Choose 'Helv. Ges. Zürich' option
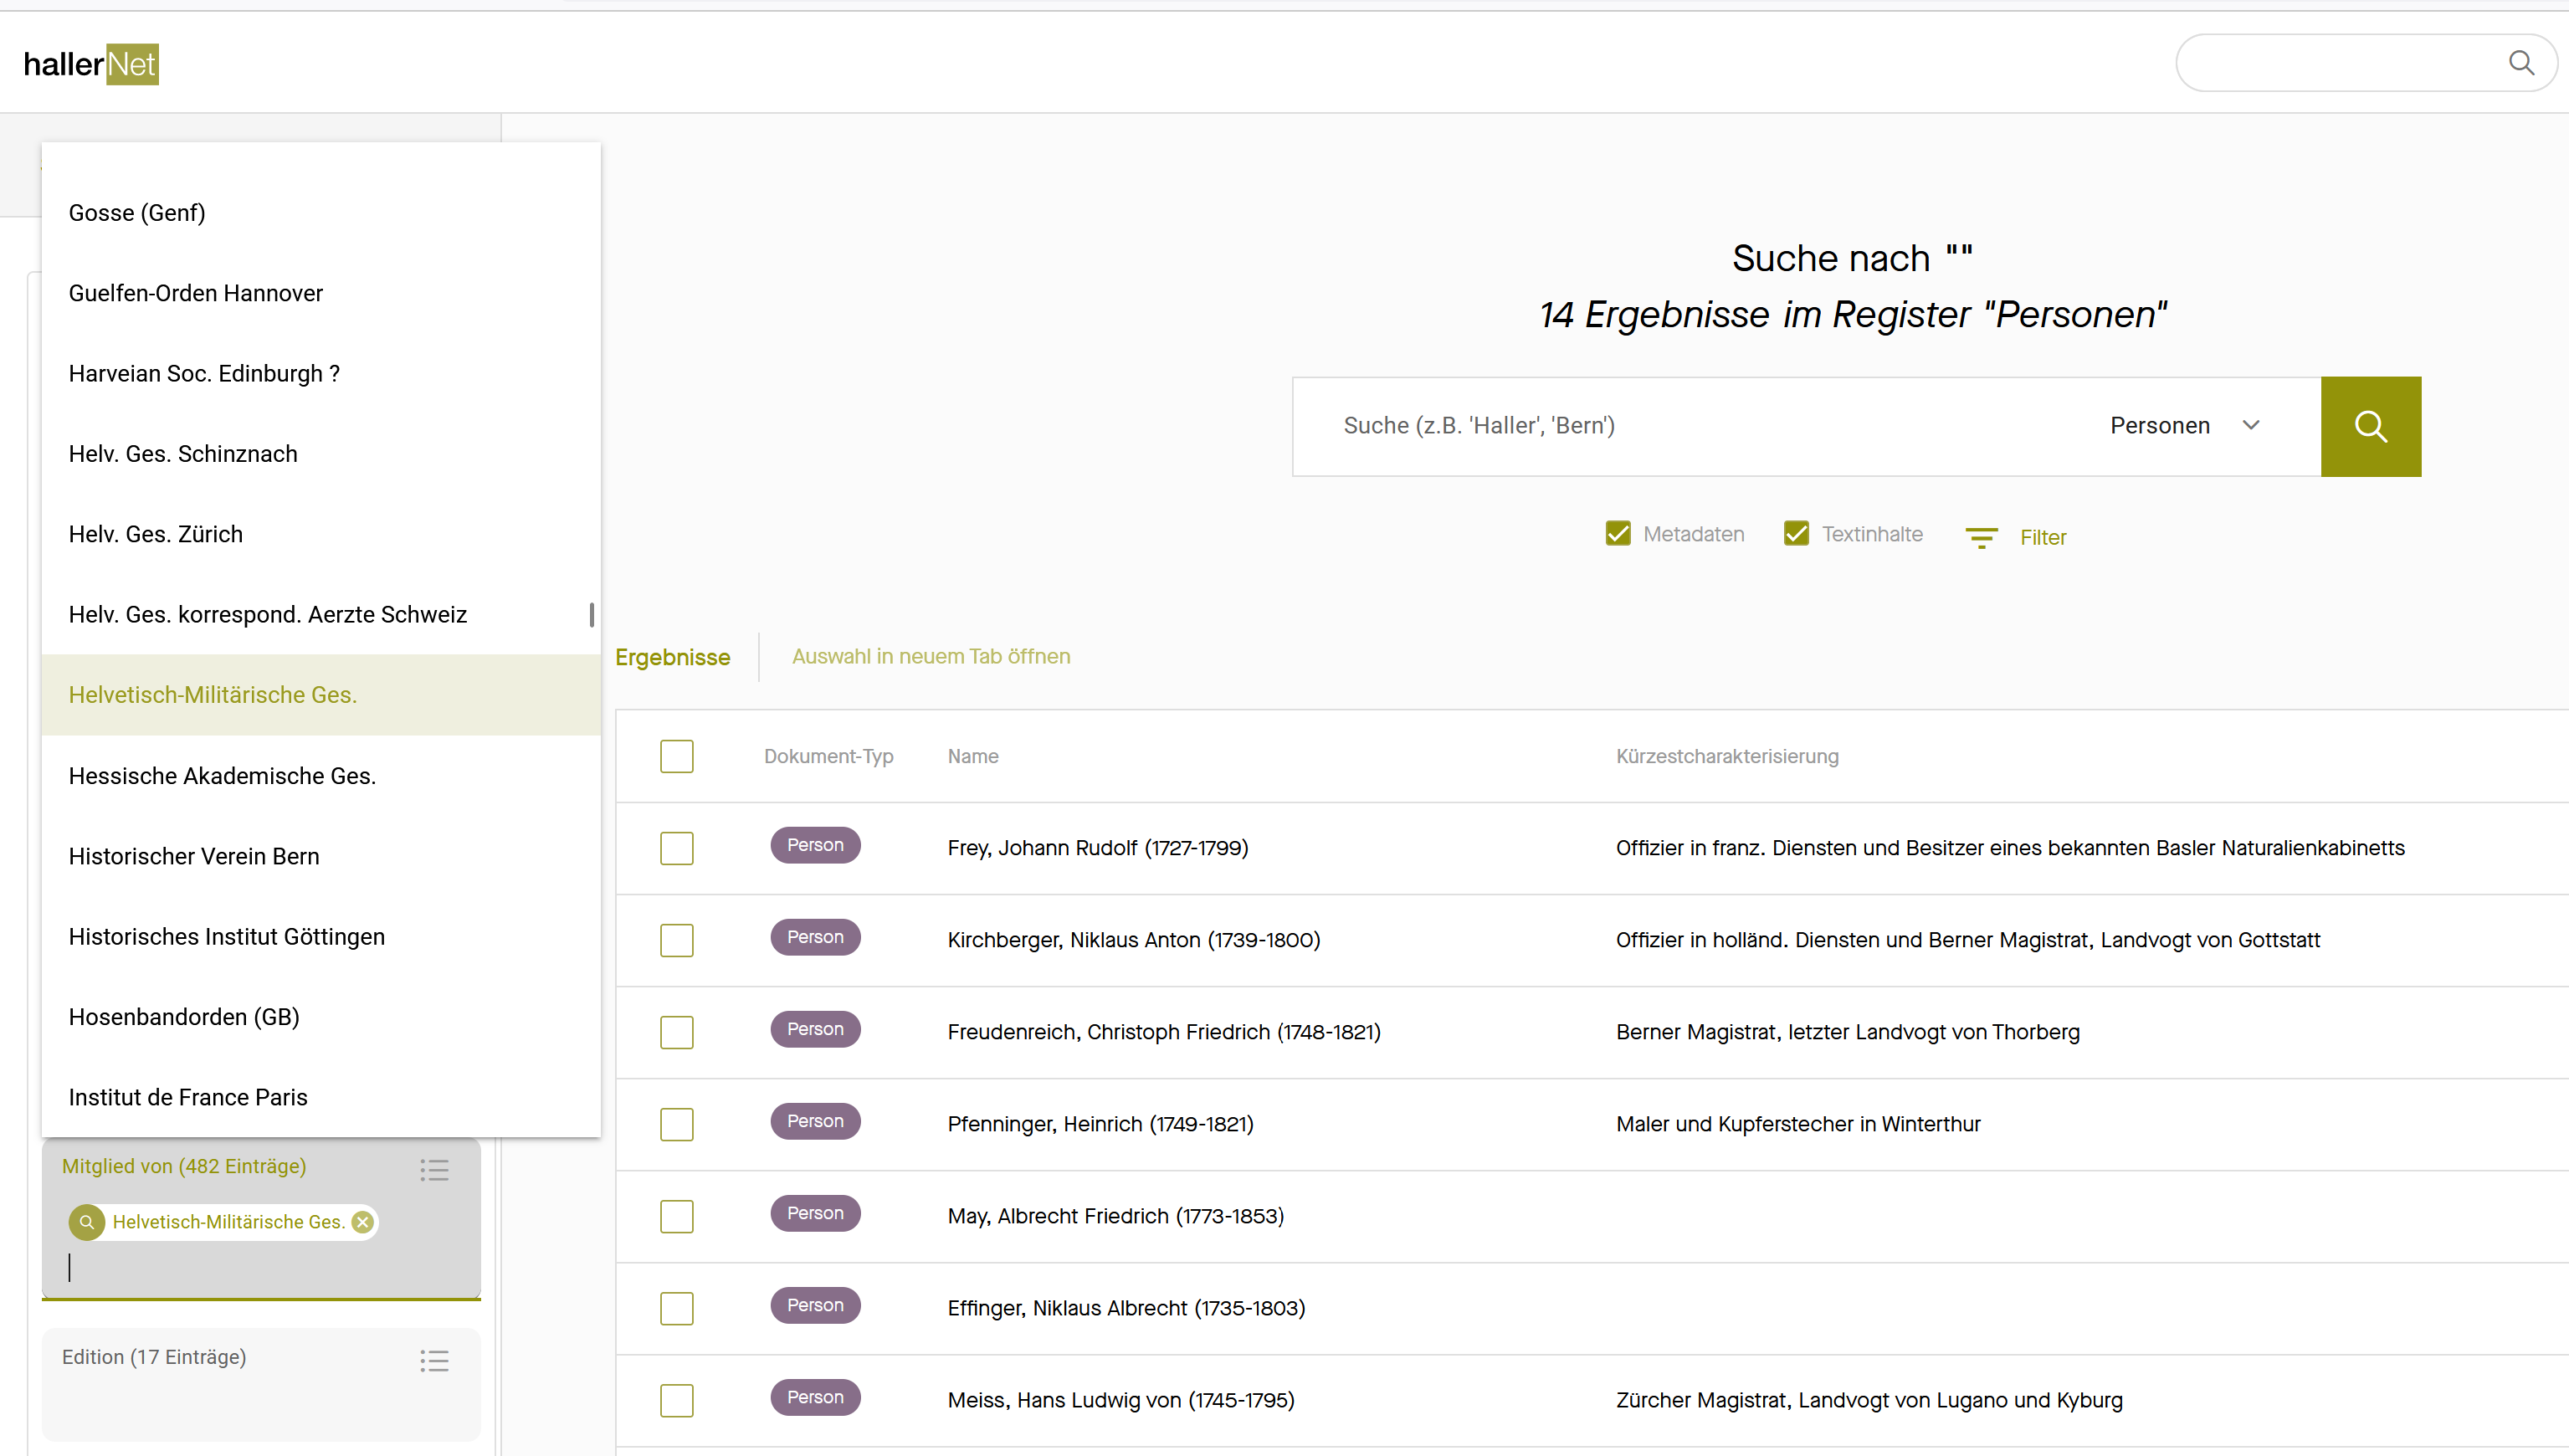The height and width of the screenshot is (1456, 2569). 321,534
